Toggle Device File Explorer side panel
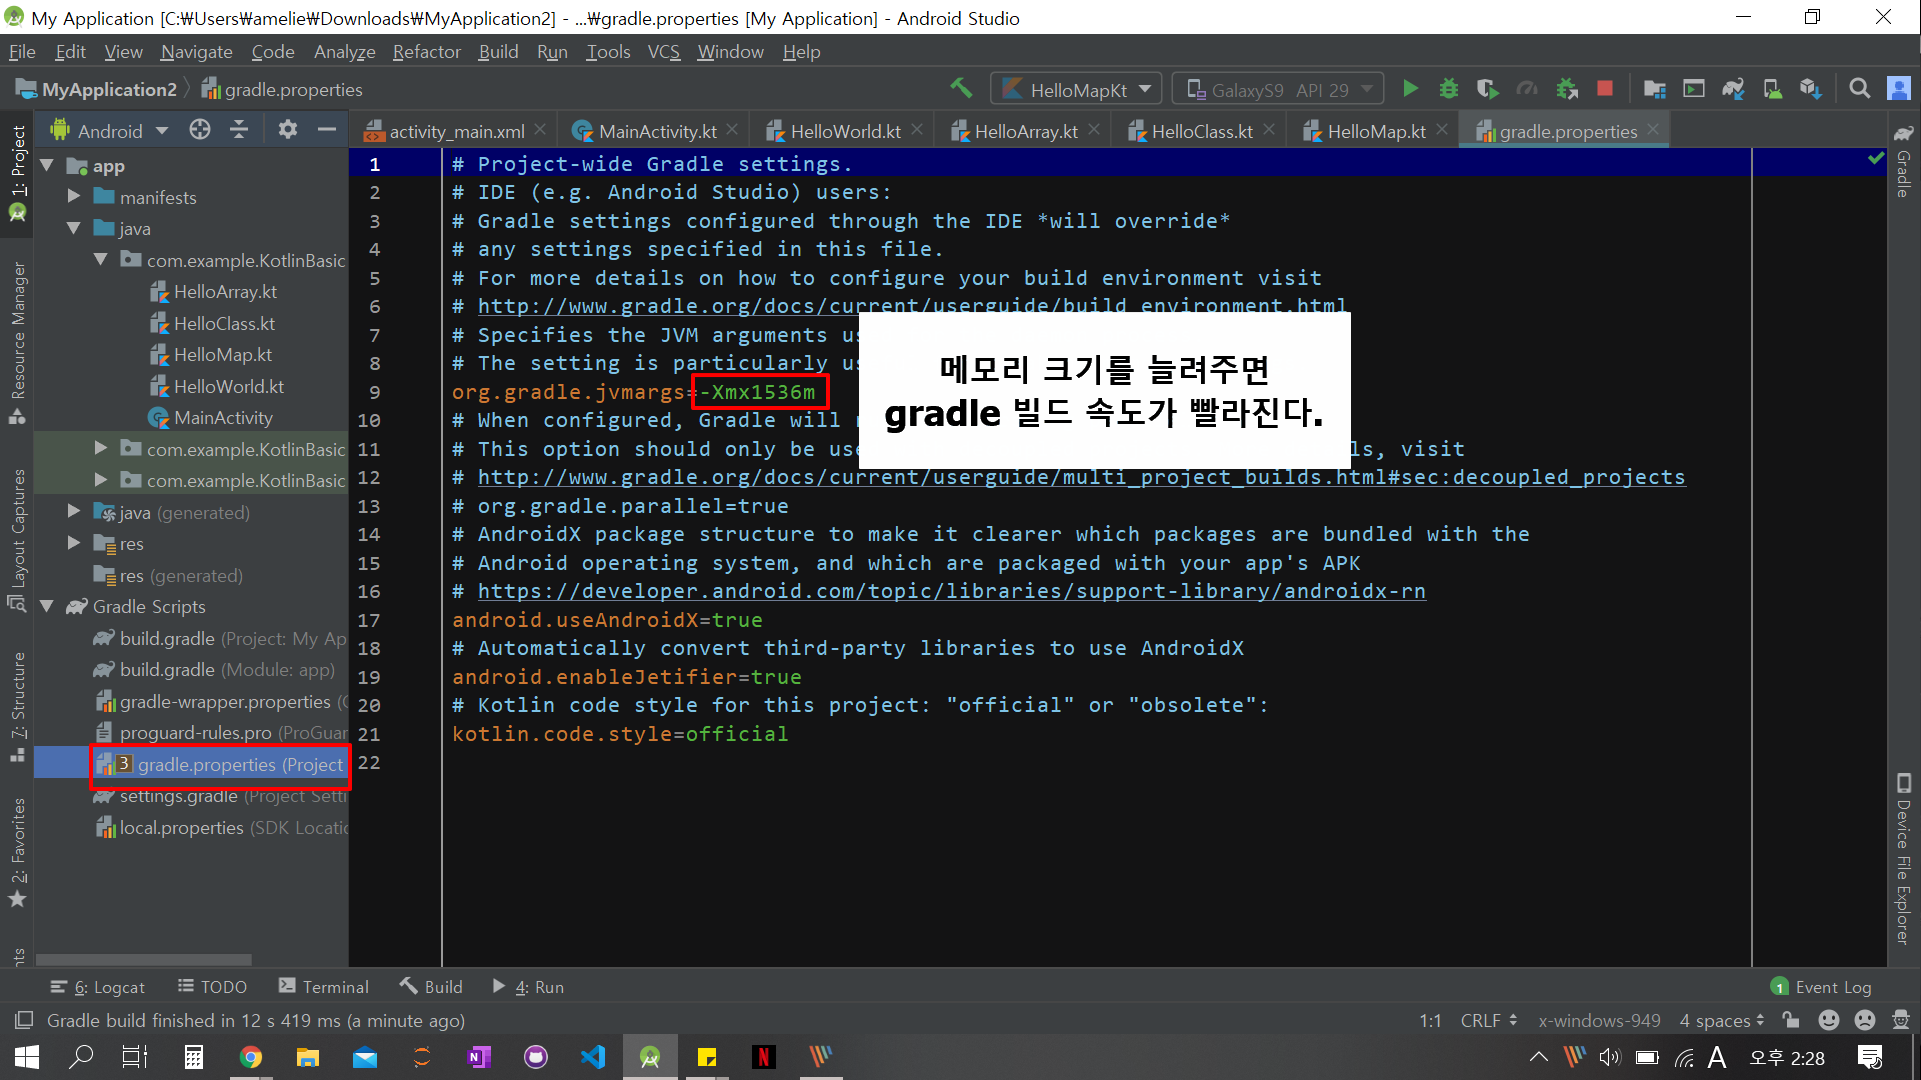The image size is (1921, 1080). (1903, 860)
